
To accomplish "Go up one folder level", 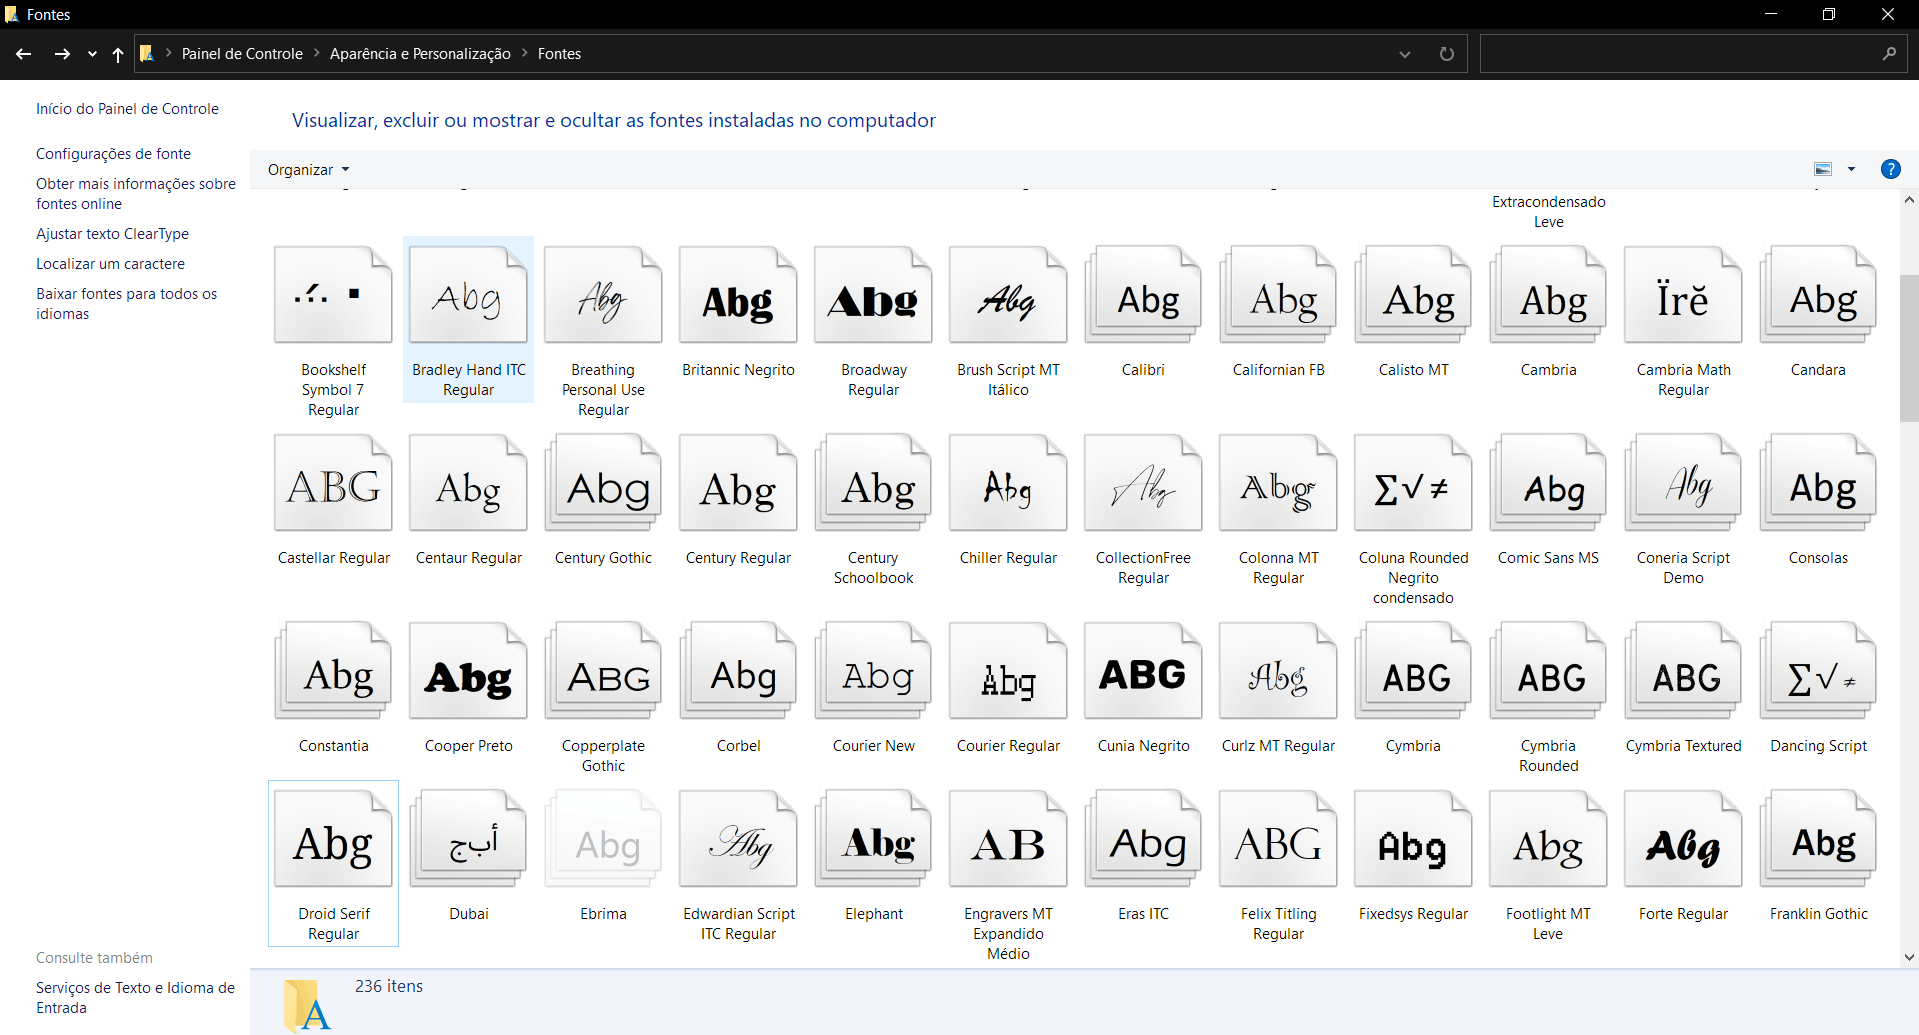I will pyautogui.click(x=118, y=54).
